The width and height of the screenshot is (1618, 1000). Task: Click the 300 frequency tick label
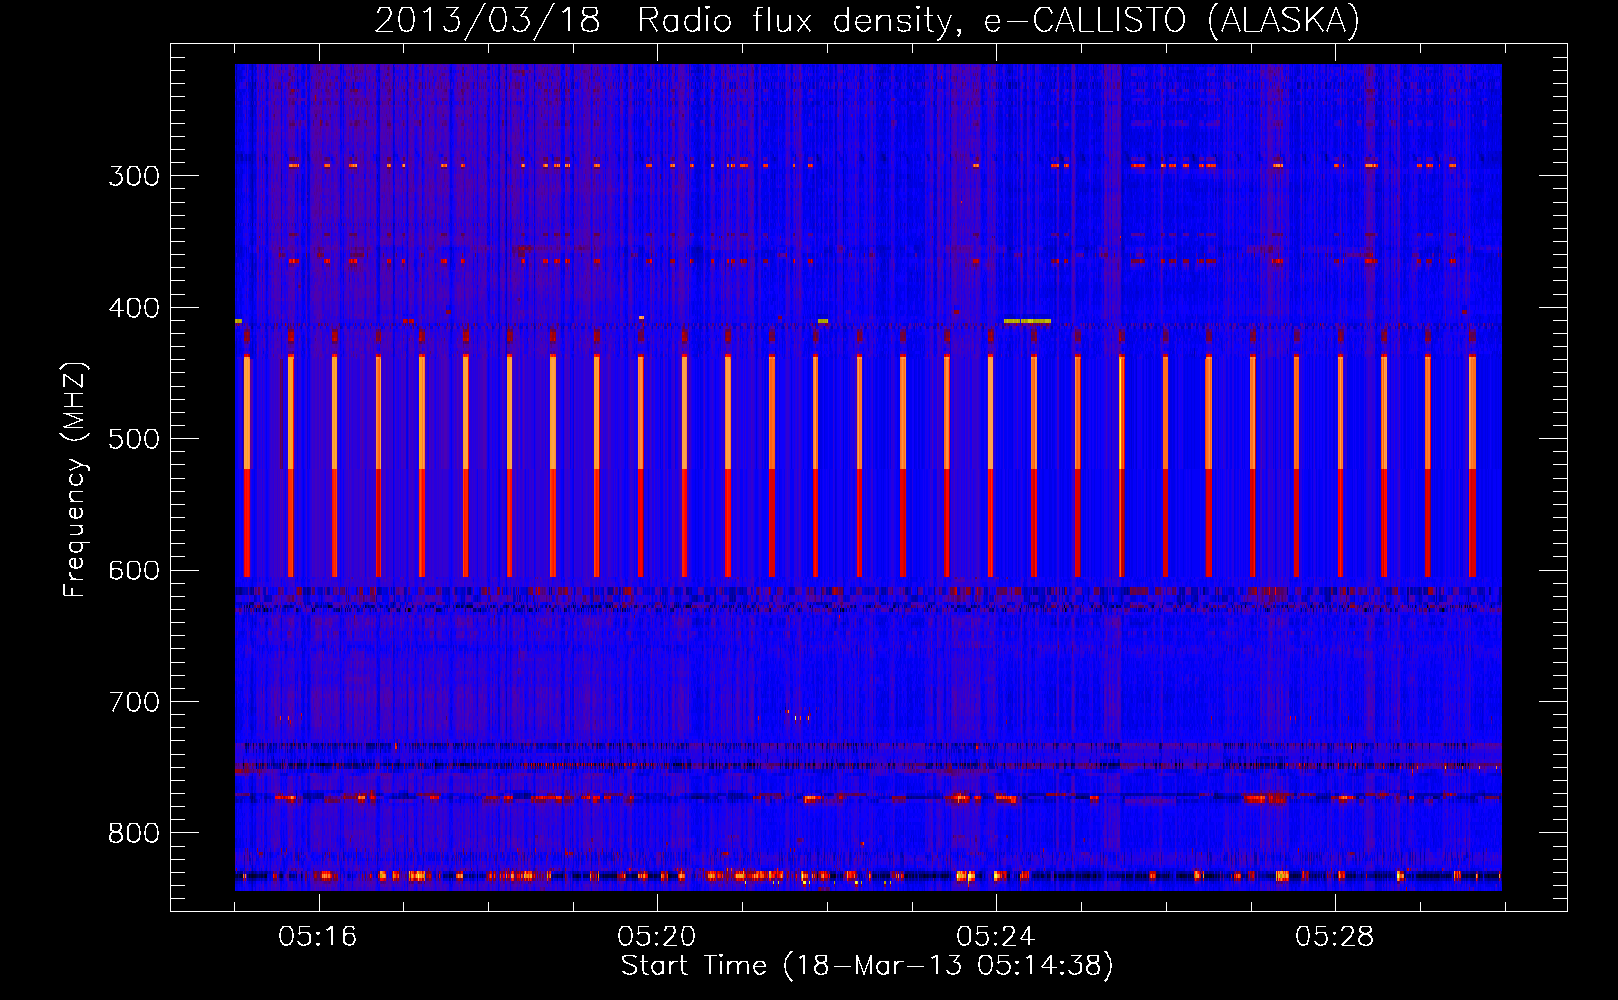point(134,176)
